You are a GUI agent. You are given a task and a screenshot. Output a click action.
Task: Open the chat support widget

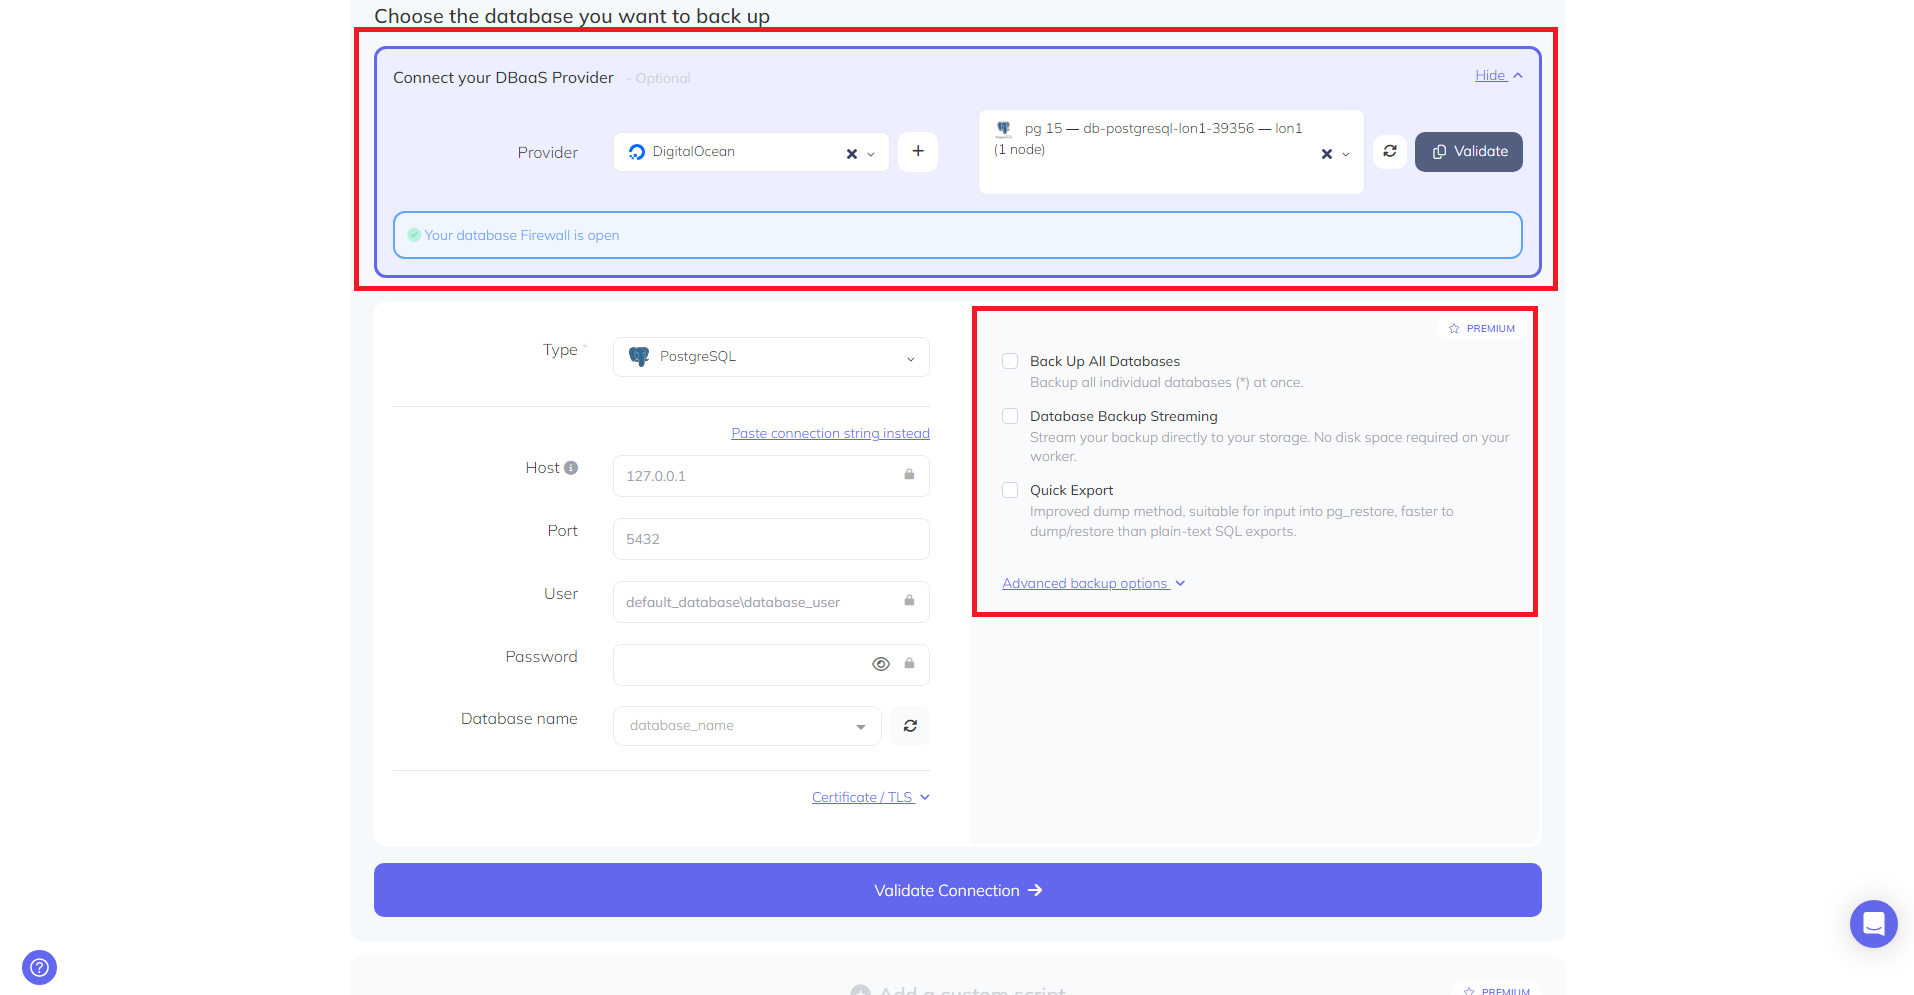[x=1873, y=923]
